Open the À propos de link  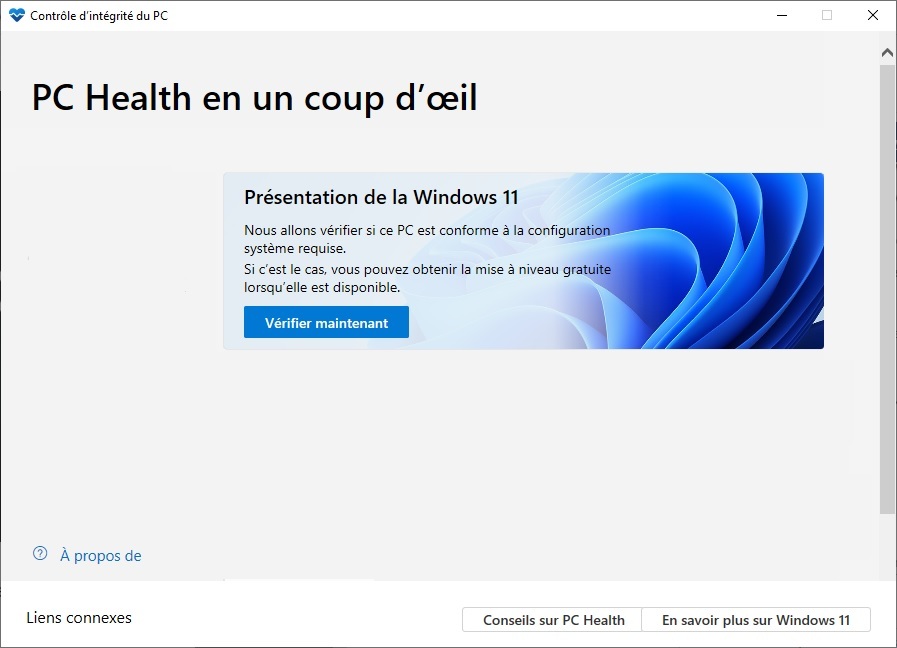(101, 555)
